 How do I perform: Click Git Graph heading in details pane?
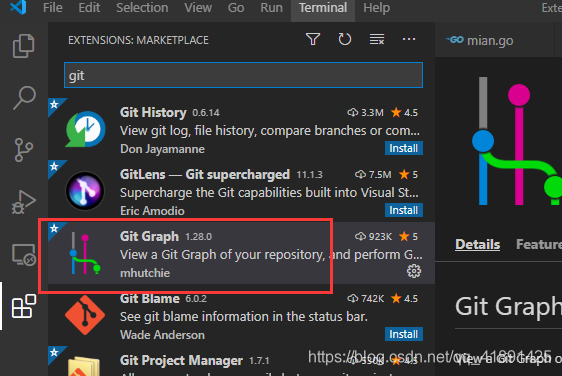(x=508, y=306)
